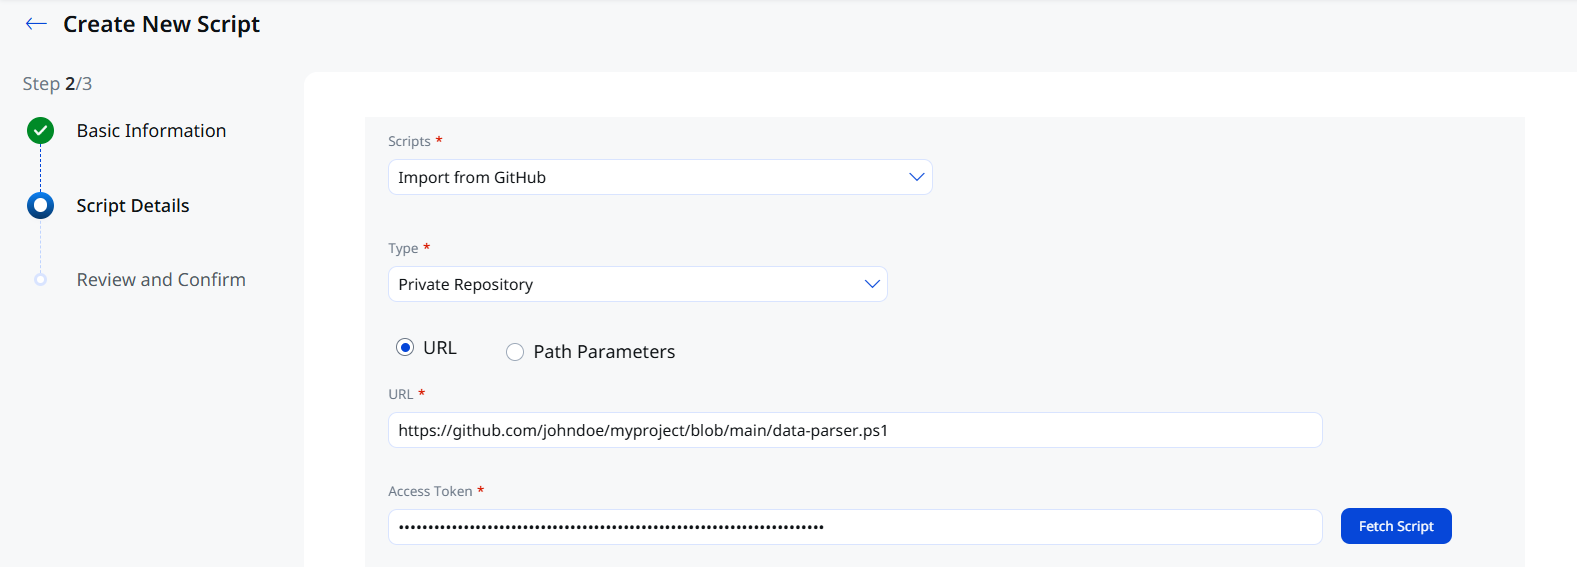Select the Script Details step

[x=133, y=206]
